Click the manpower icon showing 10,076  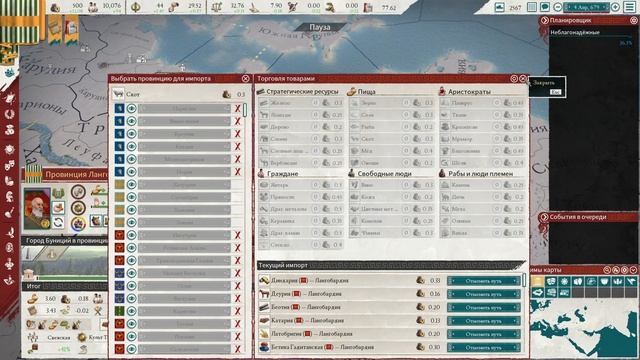[93, 7]
